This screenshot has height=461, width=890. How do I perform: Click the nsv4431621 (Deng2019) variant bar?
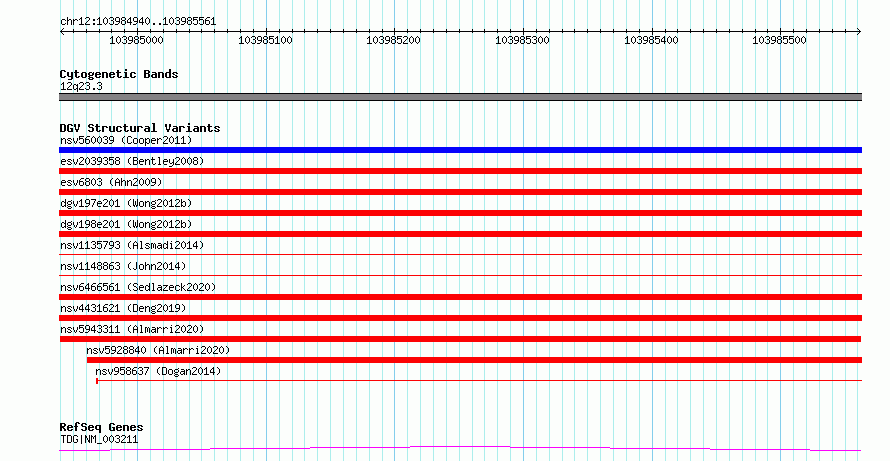tap(460, 318)
